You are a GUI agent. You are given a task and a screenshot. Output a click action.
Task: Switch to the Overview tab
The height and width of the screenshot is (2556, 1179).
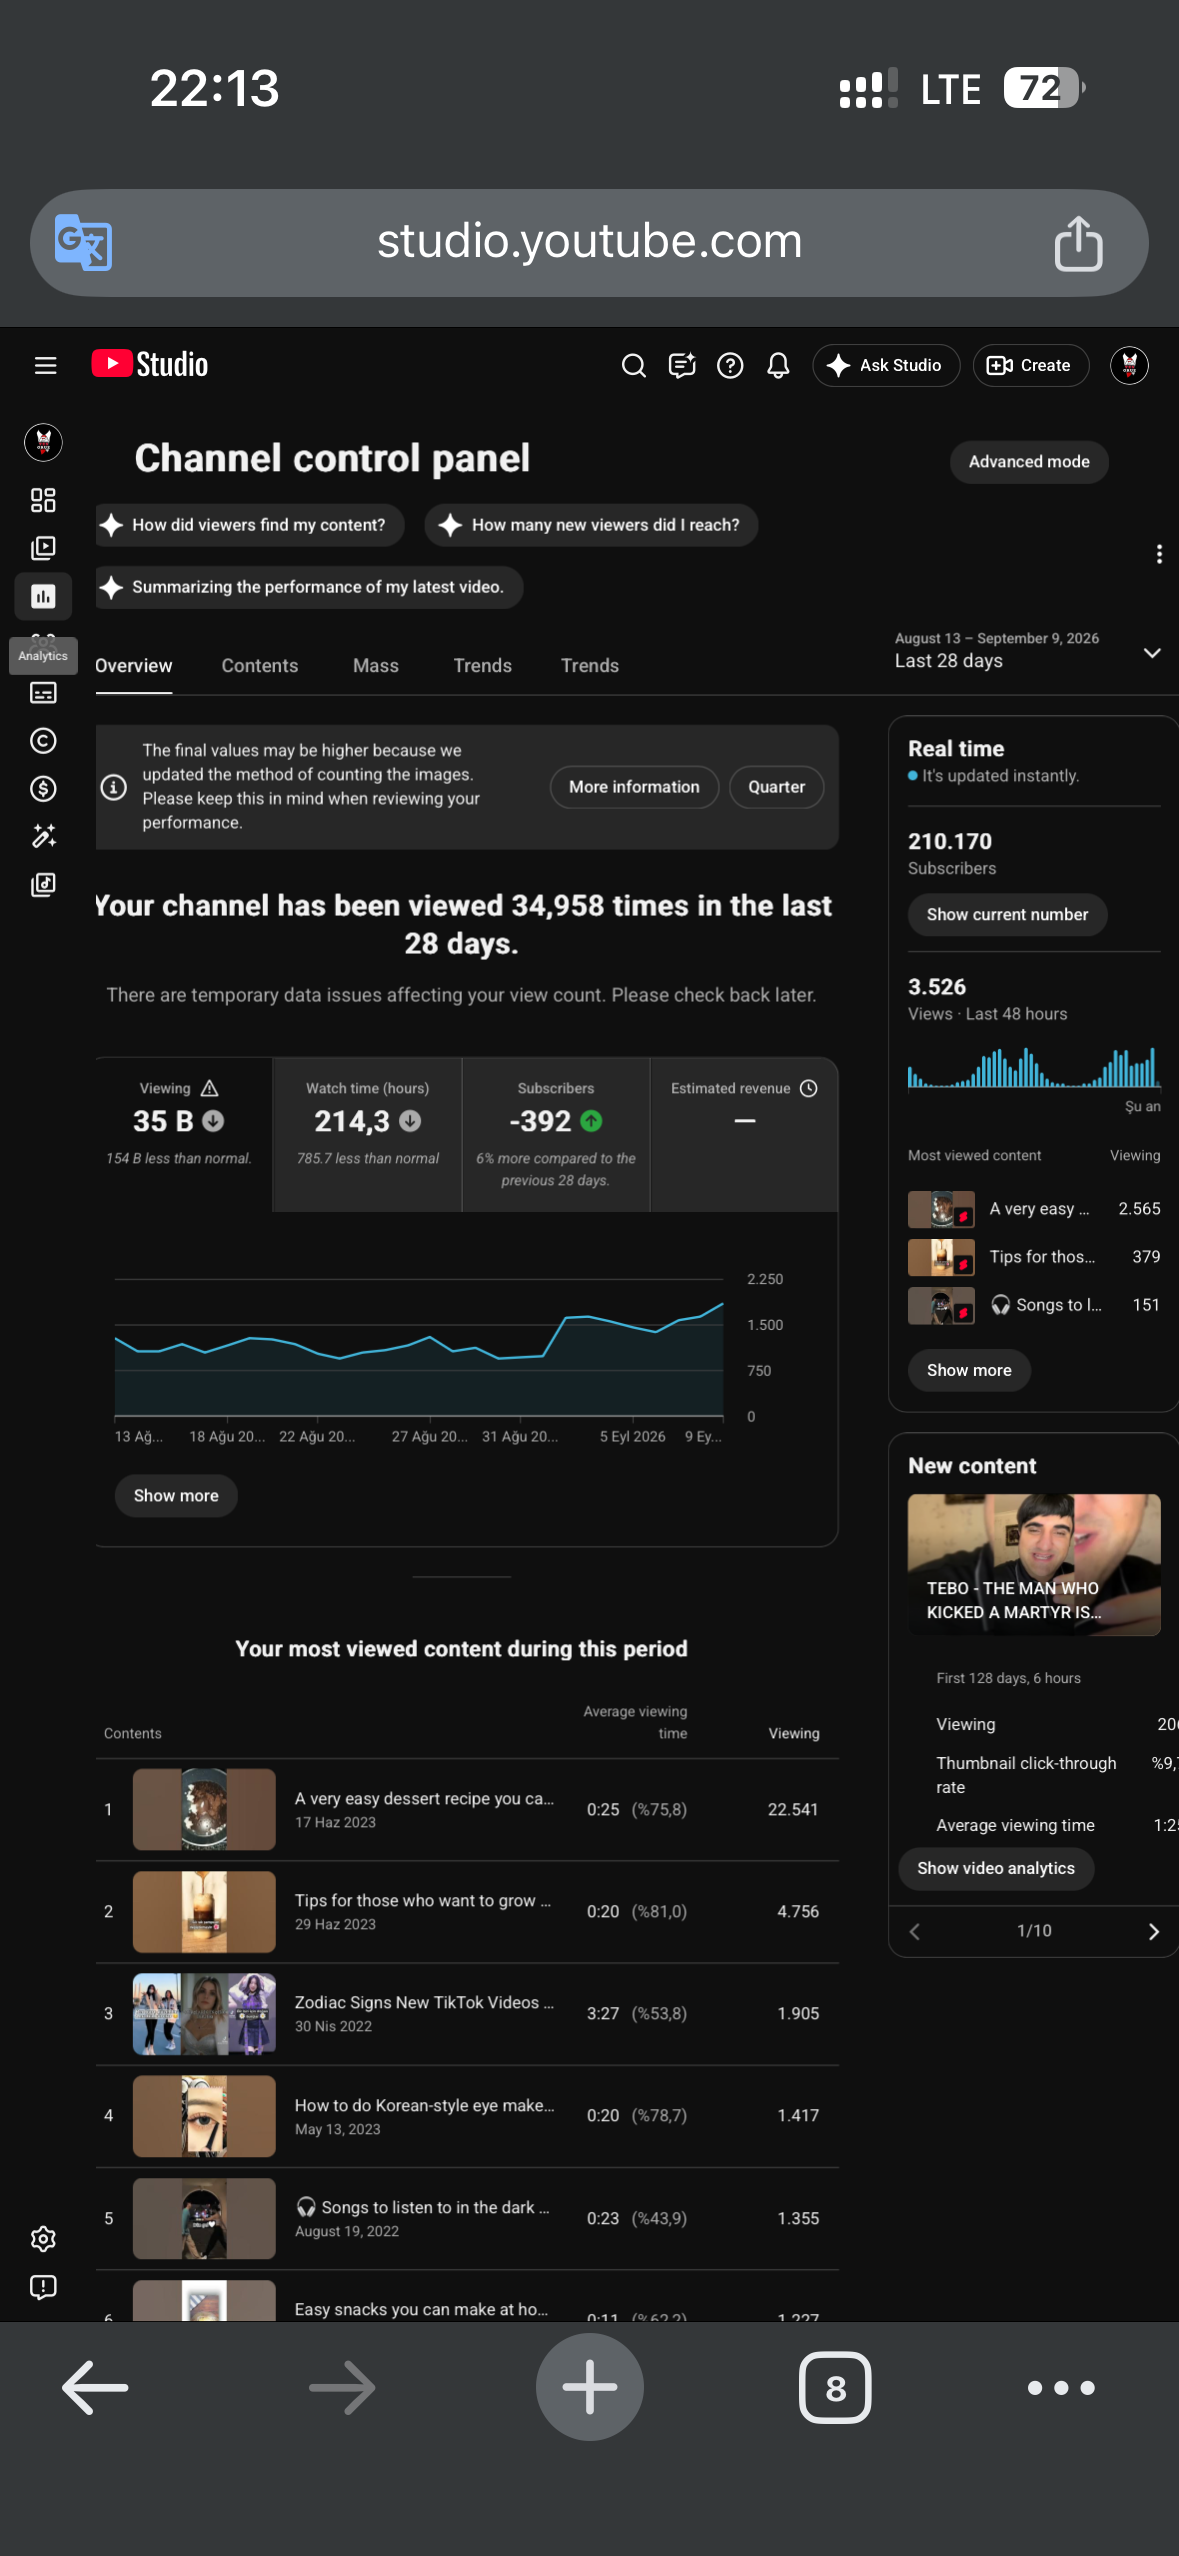(134, 666)
